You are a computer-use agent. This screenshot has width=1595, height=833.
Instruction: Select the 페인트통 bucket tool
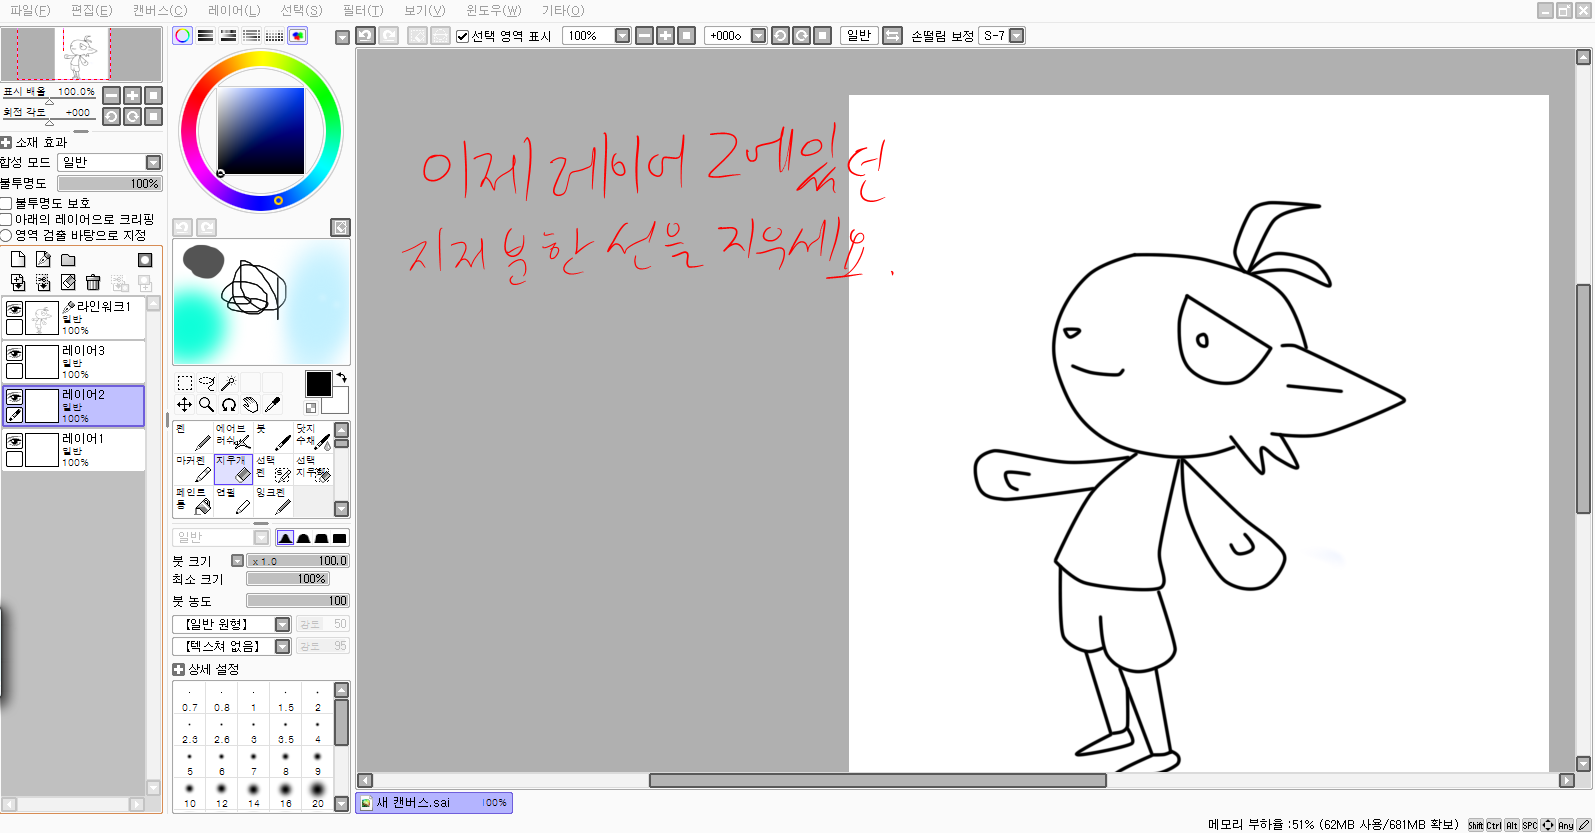[193, 501]
